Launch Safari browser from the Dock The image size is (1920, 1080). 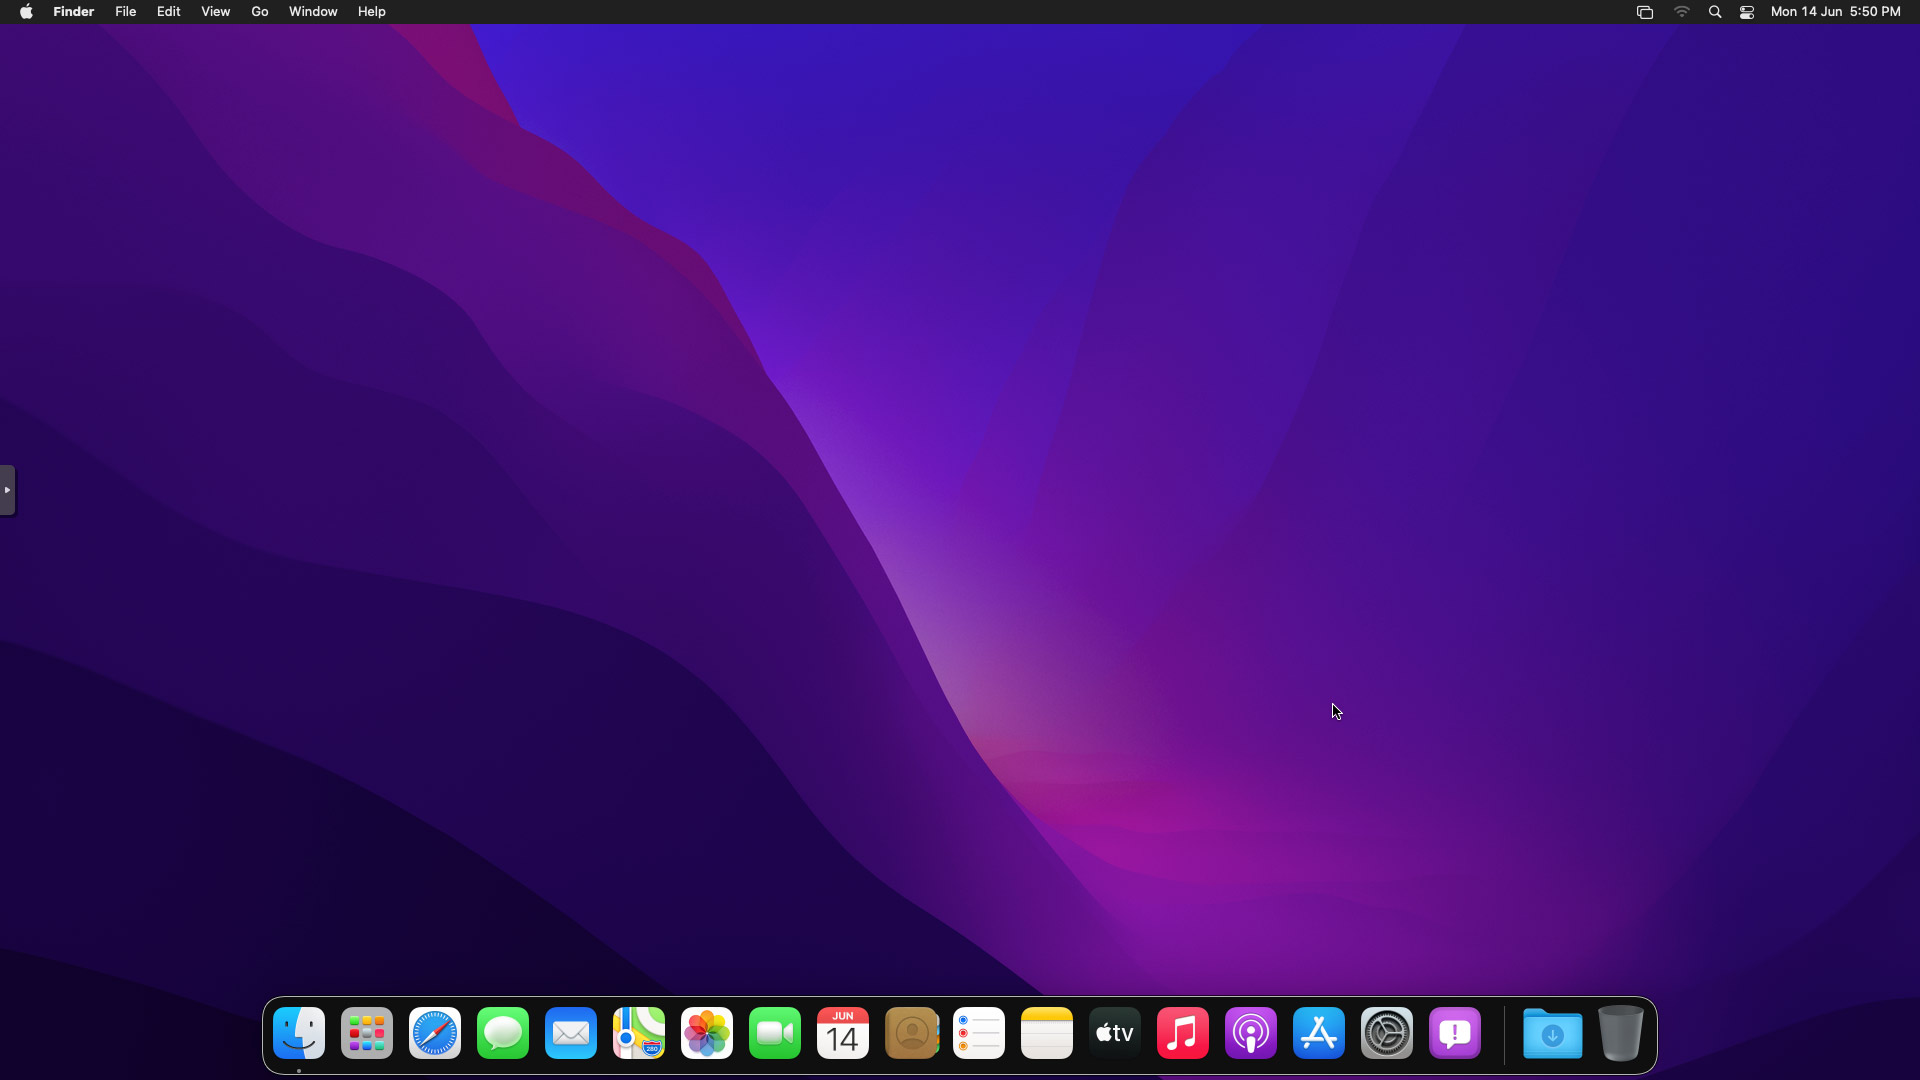pos(435,1033)
